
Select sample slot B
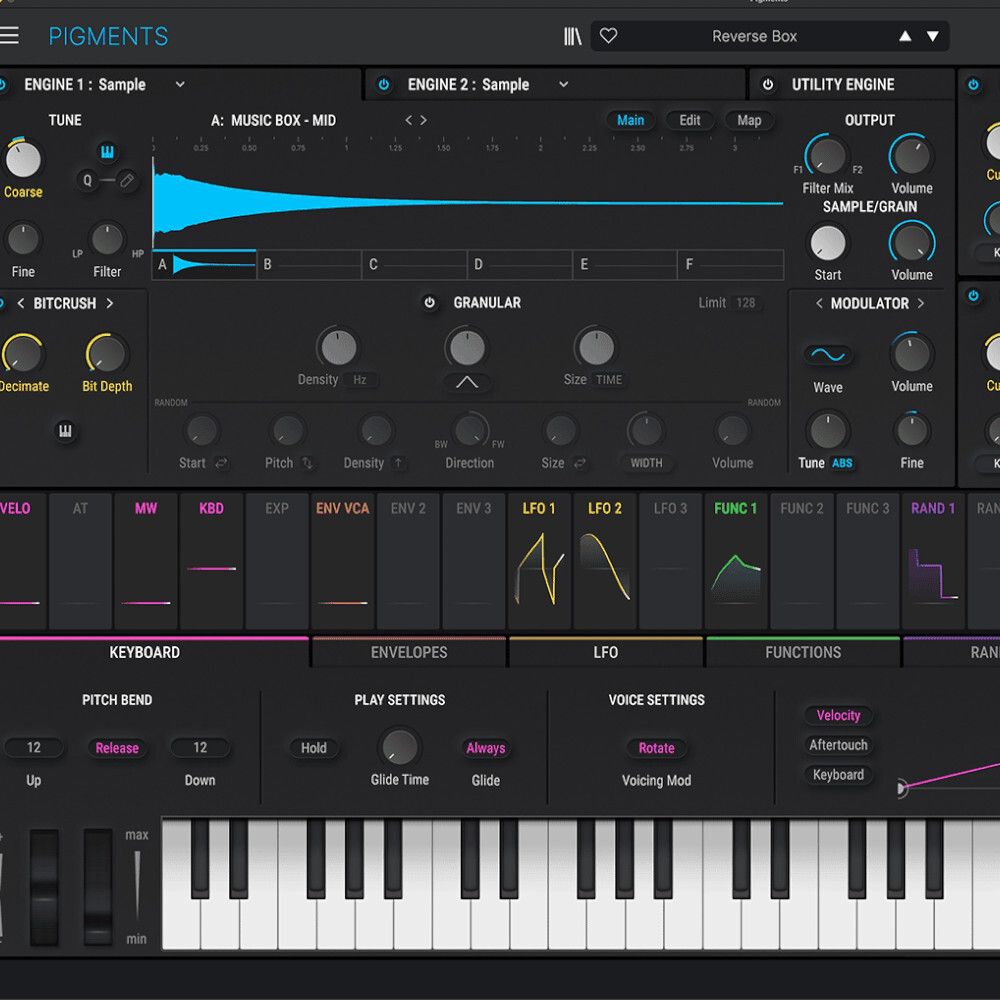pyautogui.click(x=309, y=265)
